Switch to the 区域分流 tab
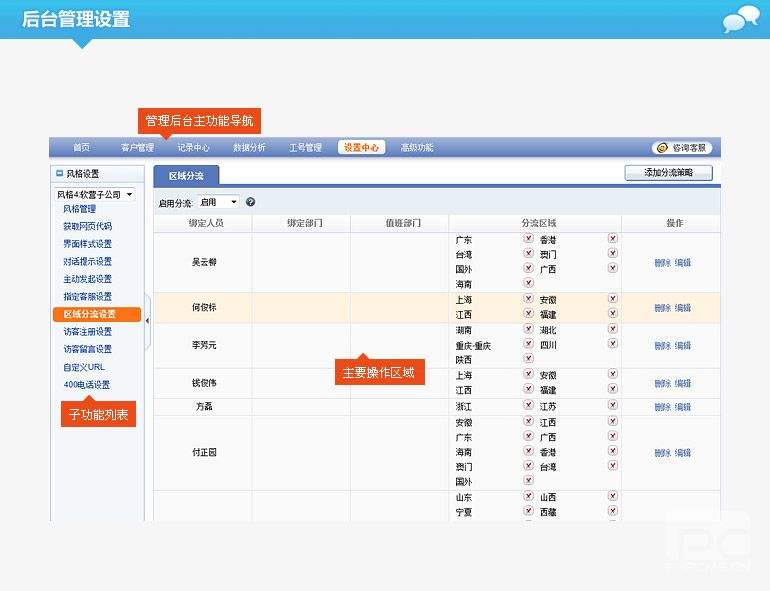This screenshot has width=770, height=591. pos(186,176)
